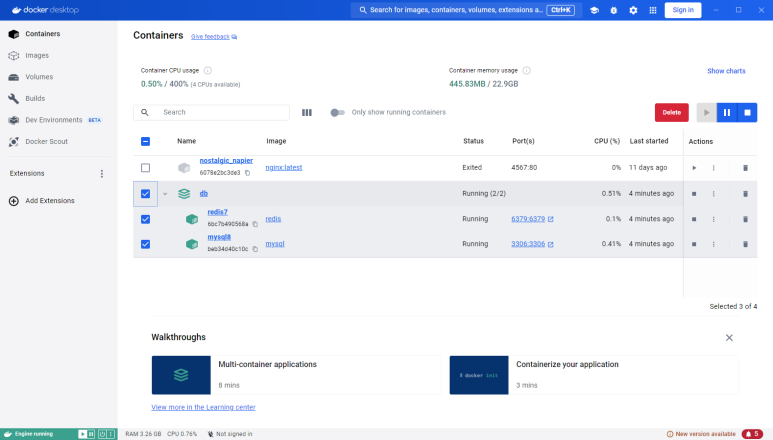Screen dimensions: 773x440
Task: Delete redis7 with trash icon
Action: (x=745, y=219)
